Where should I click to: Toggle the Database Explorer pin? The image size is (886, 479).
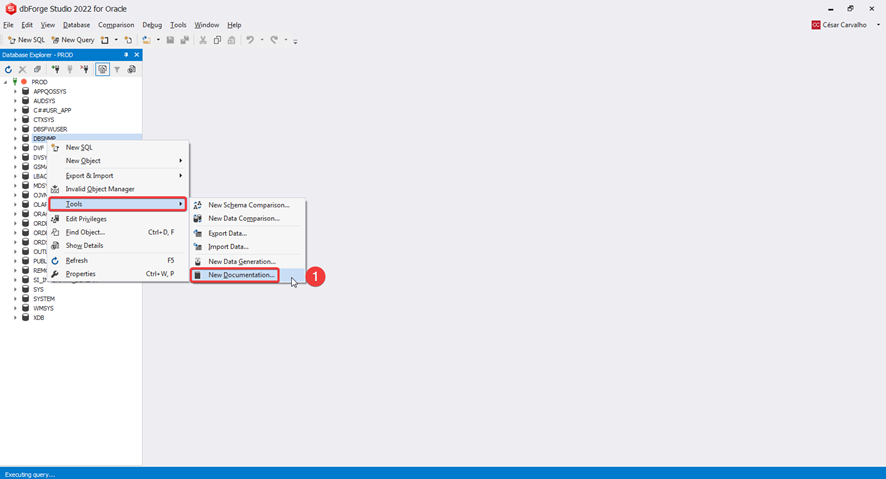(x=126, y=55)
